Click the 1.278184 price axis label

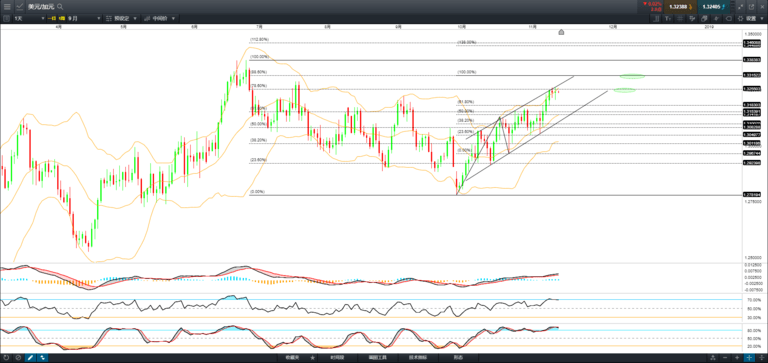coord(752,194)
